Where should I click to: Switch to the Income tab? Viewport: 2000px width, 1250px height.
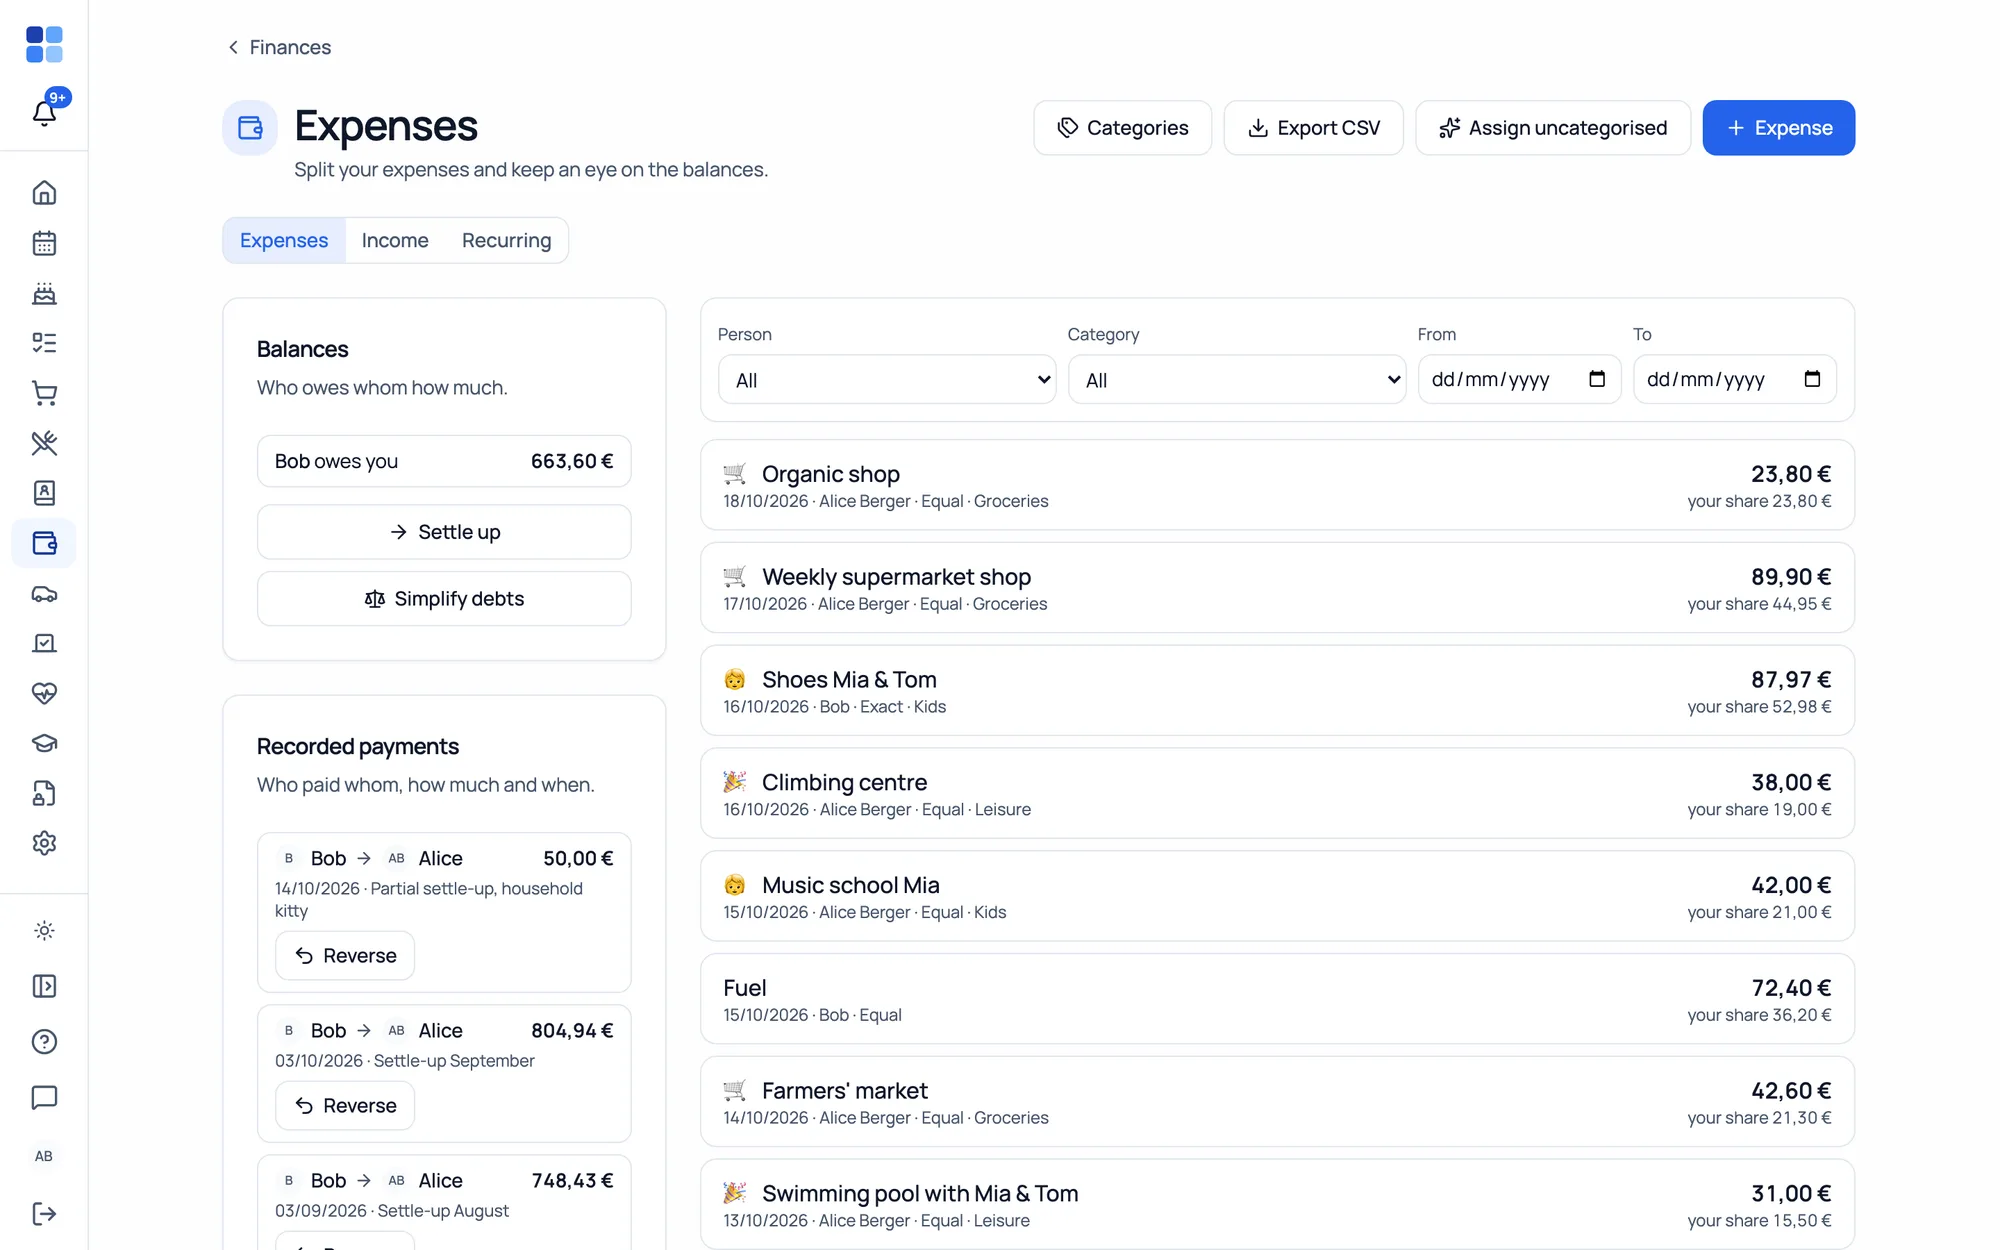[395, 241]
